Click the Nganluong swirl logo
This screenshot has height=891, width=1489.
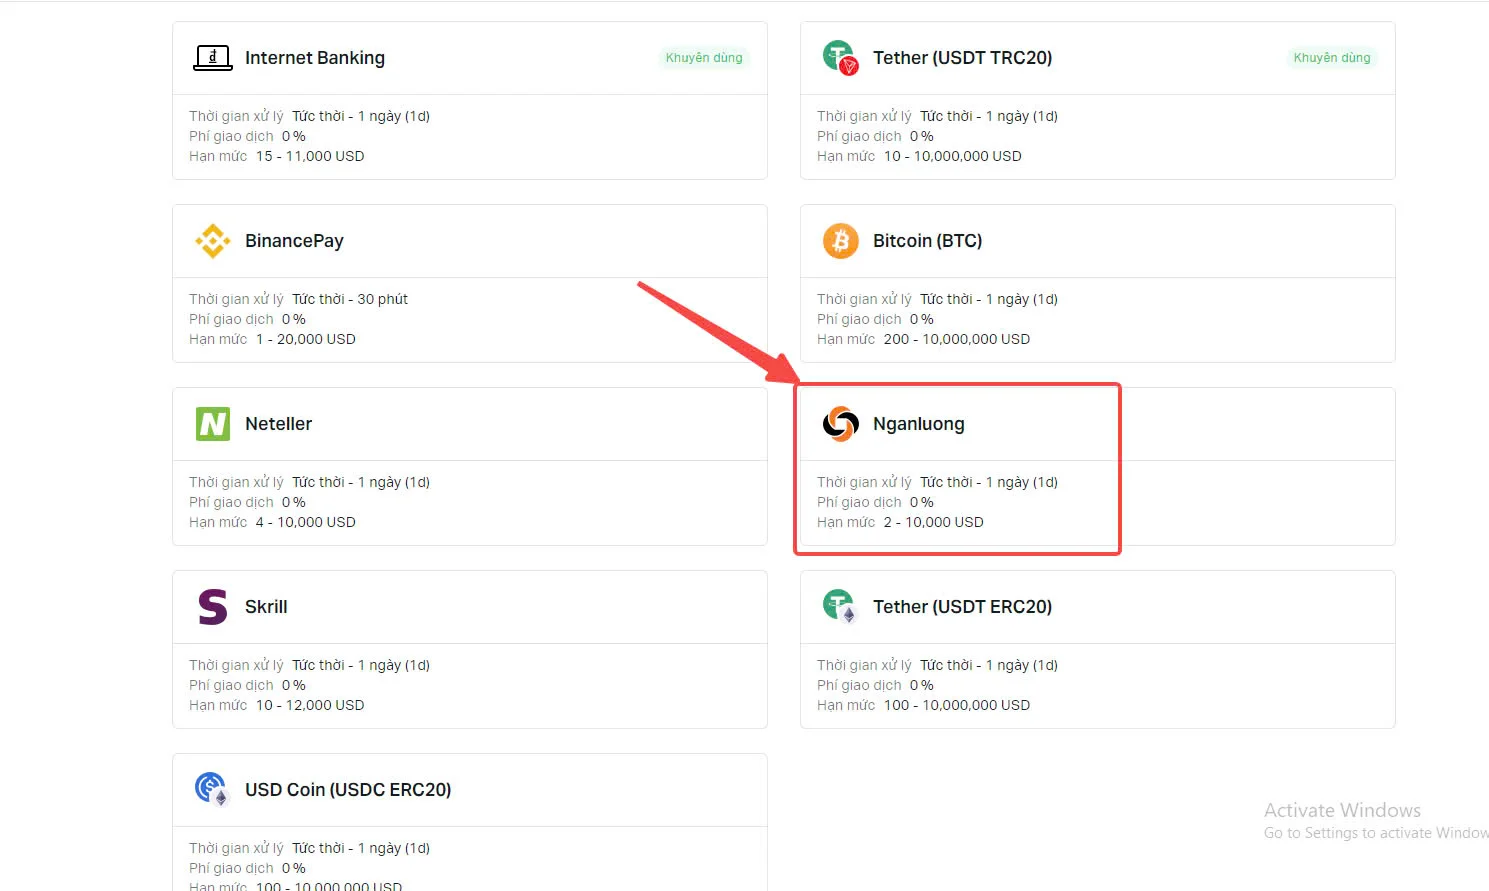tap(841, 424)
